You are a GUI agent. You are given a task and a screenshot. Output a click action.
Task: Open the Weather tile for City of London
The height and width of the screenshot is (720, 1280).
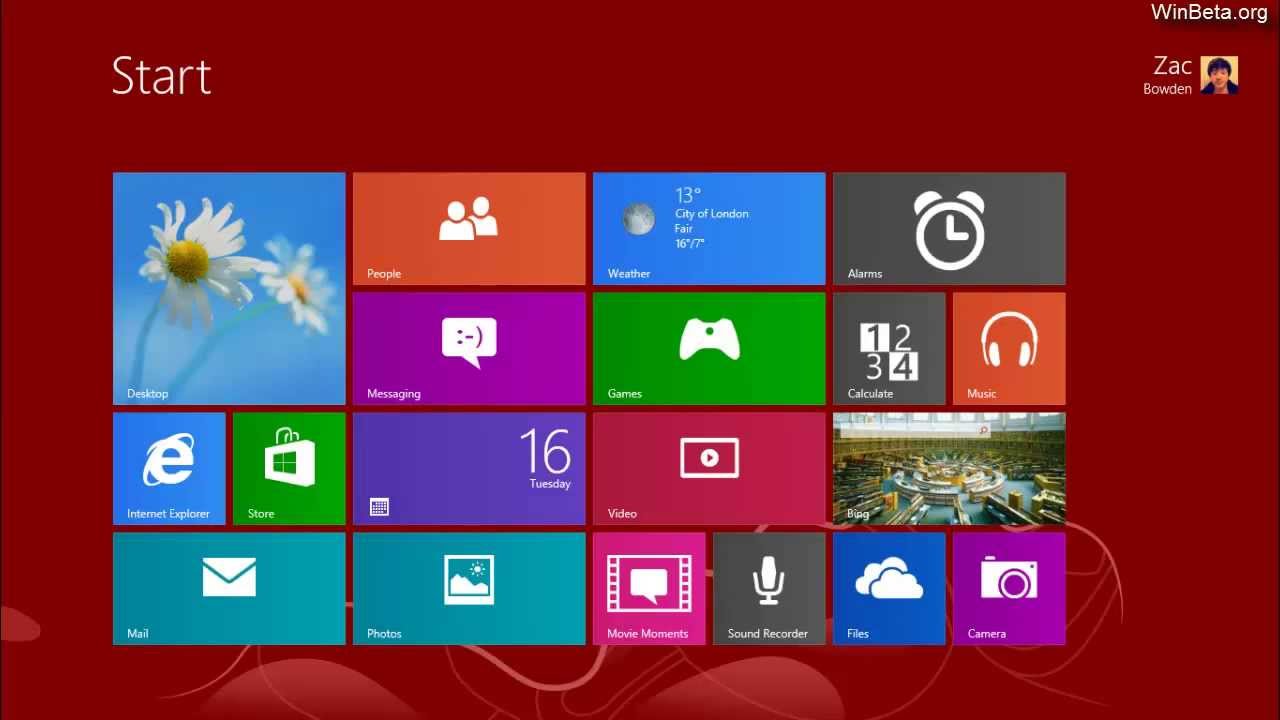[x=709, y=228]
